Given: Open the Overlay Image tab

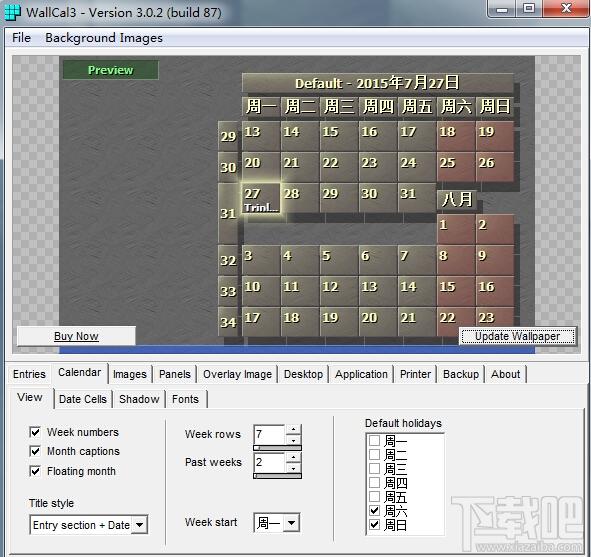Looking at the screenshot, I should [237, 374].
